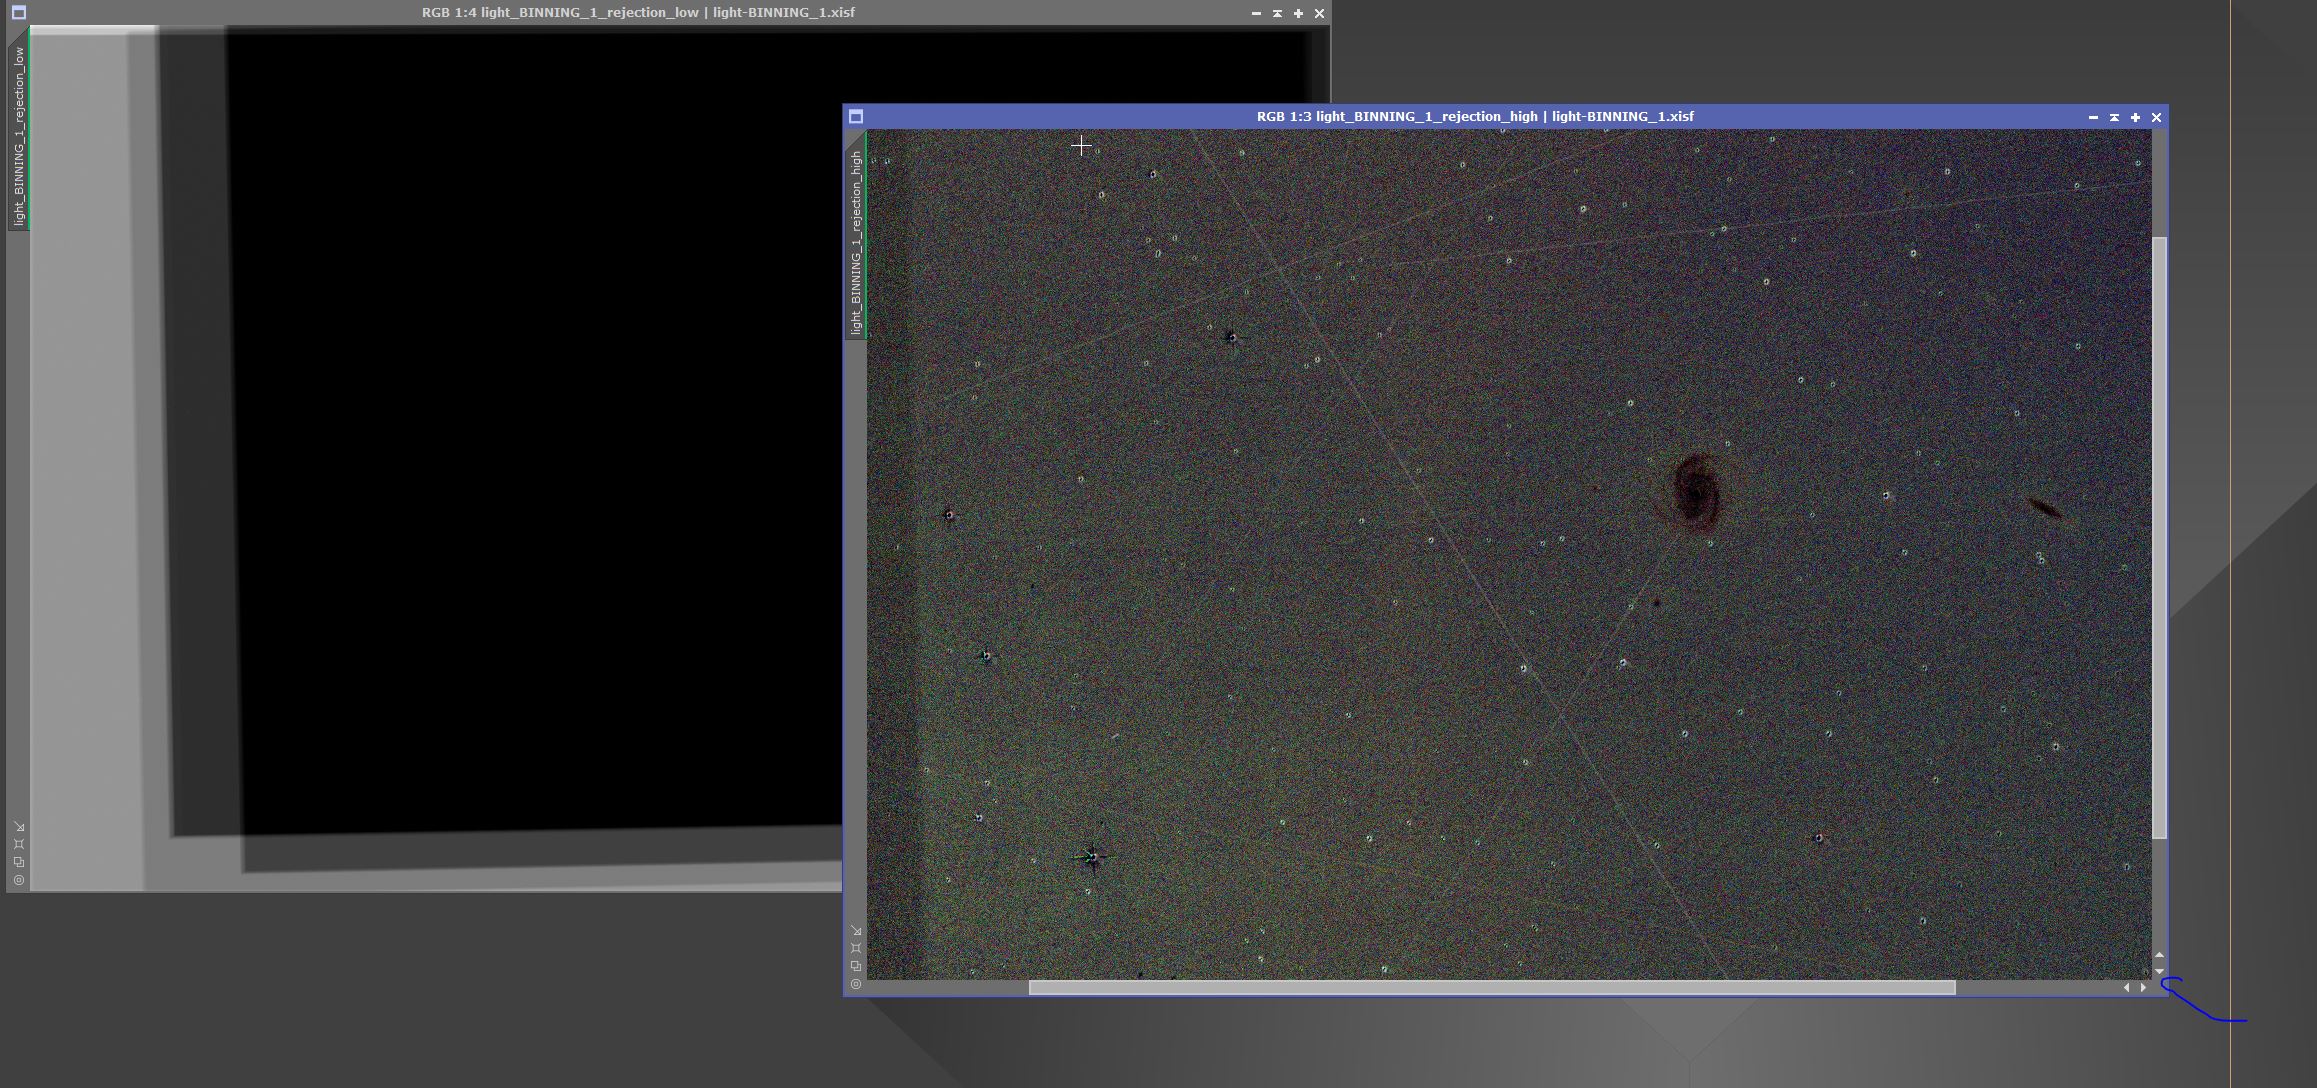Click the rejection_low window title bar text
Image resolution: width=2317 pixels, height=1088 pixels.
point(638,13)
